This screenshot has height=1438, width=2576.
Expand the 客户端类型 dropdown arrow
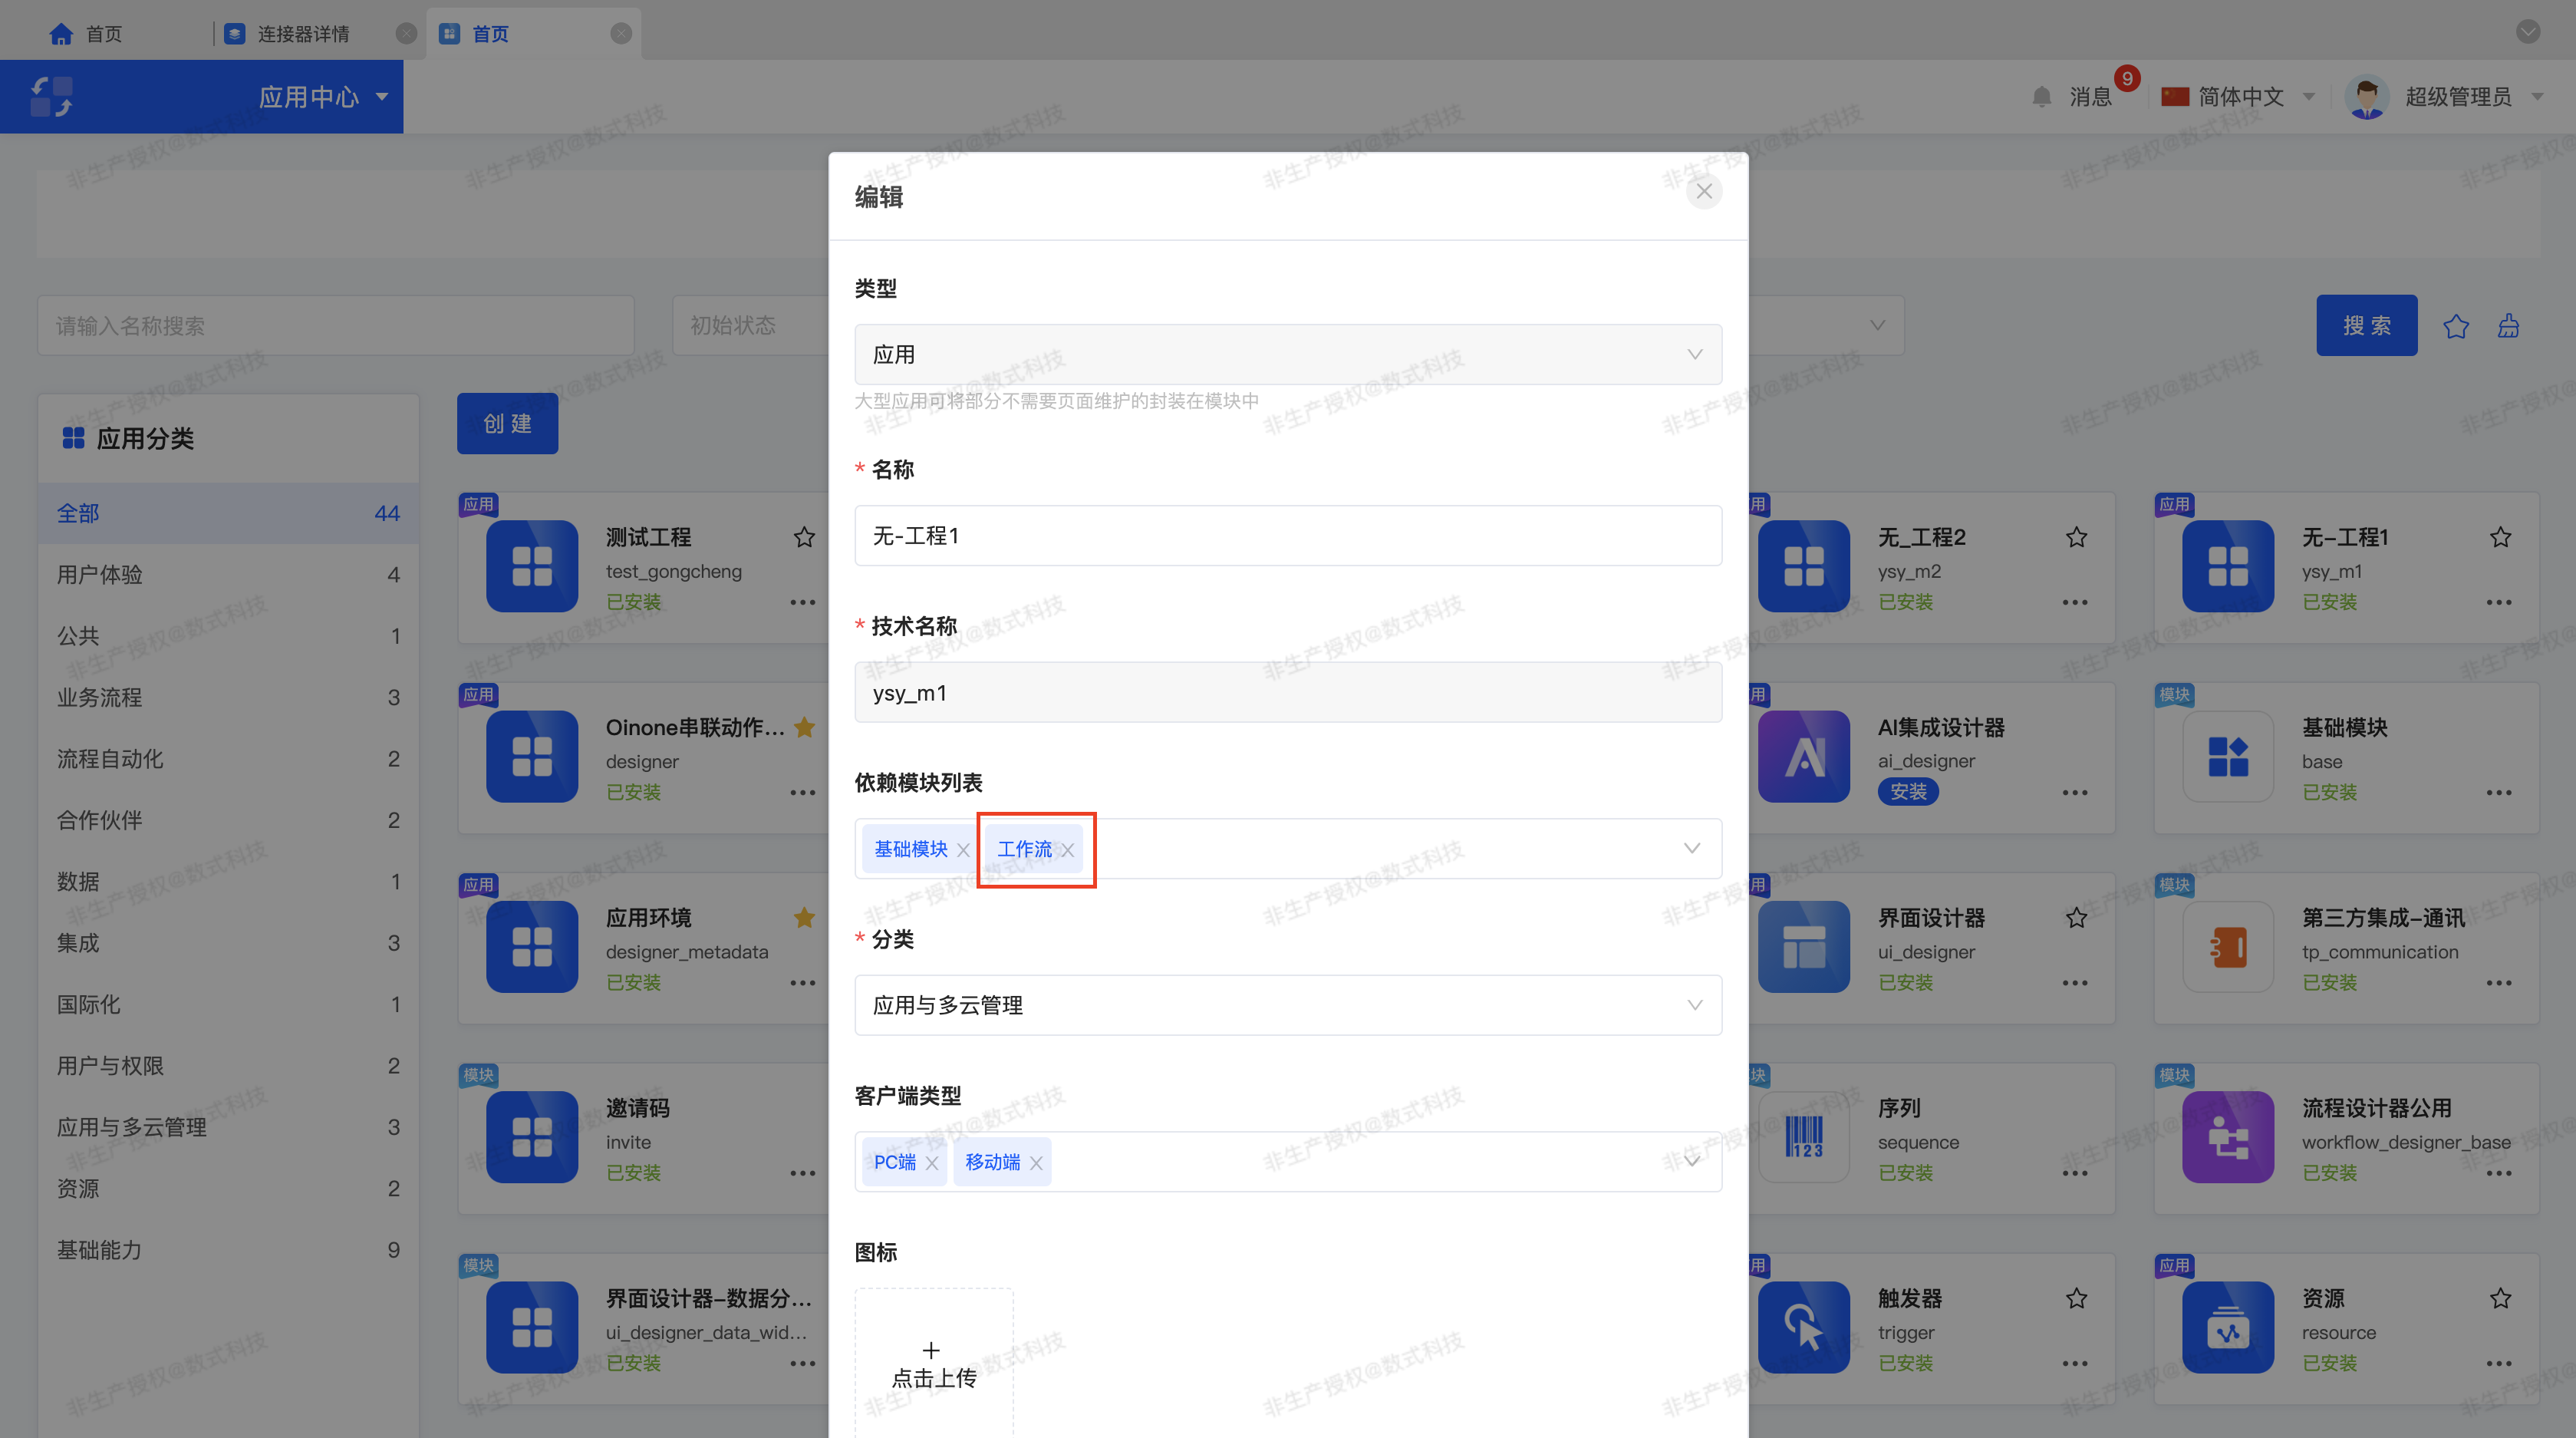pos(1692,1161)
